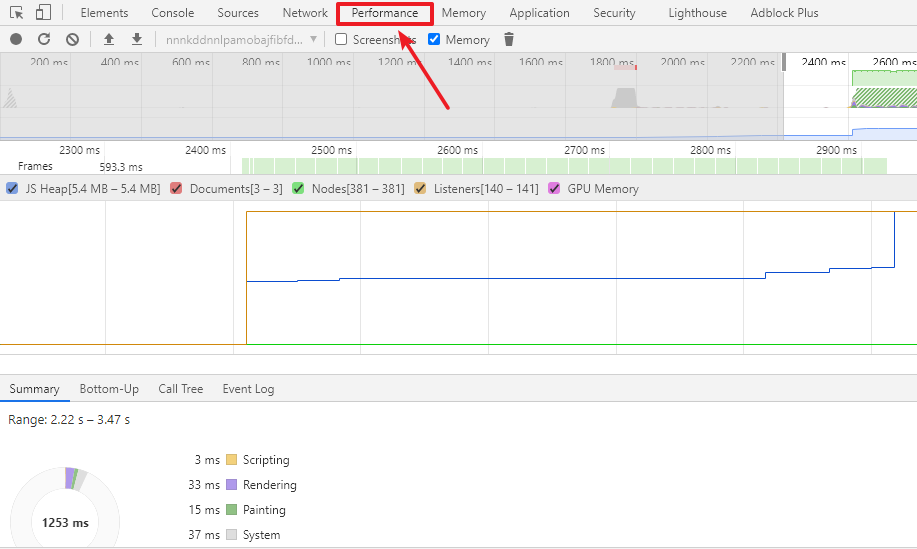Click the 2400 ms overview window handle

click(x=784, y=62)
